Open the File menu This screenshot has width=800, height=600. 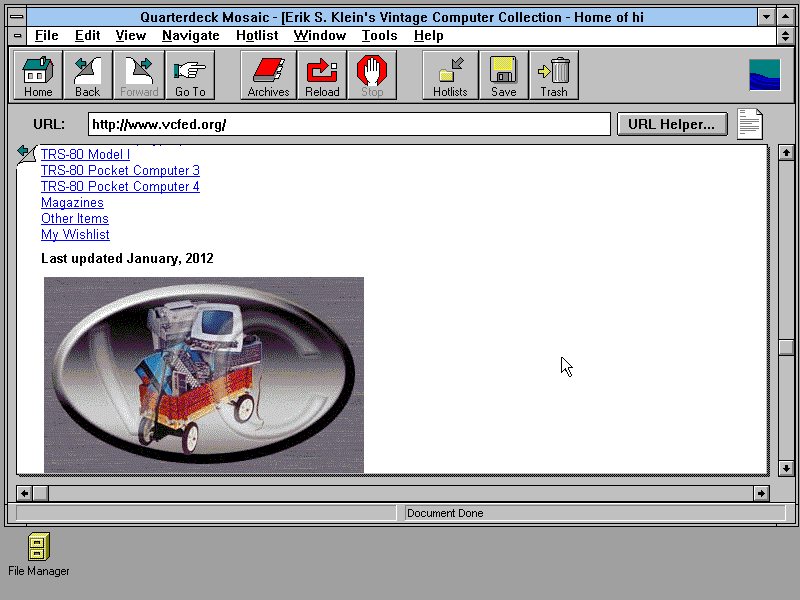pyautogui.click(x=46, y=36)
